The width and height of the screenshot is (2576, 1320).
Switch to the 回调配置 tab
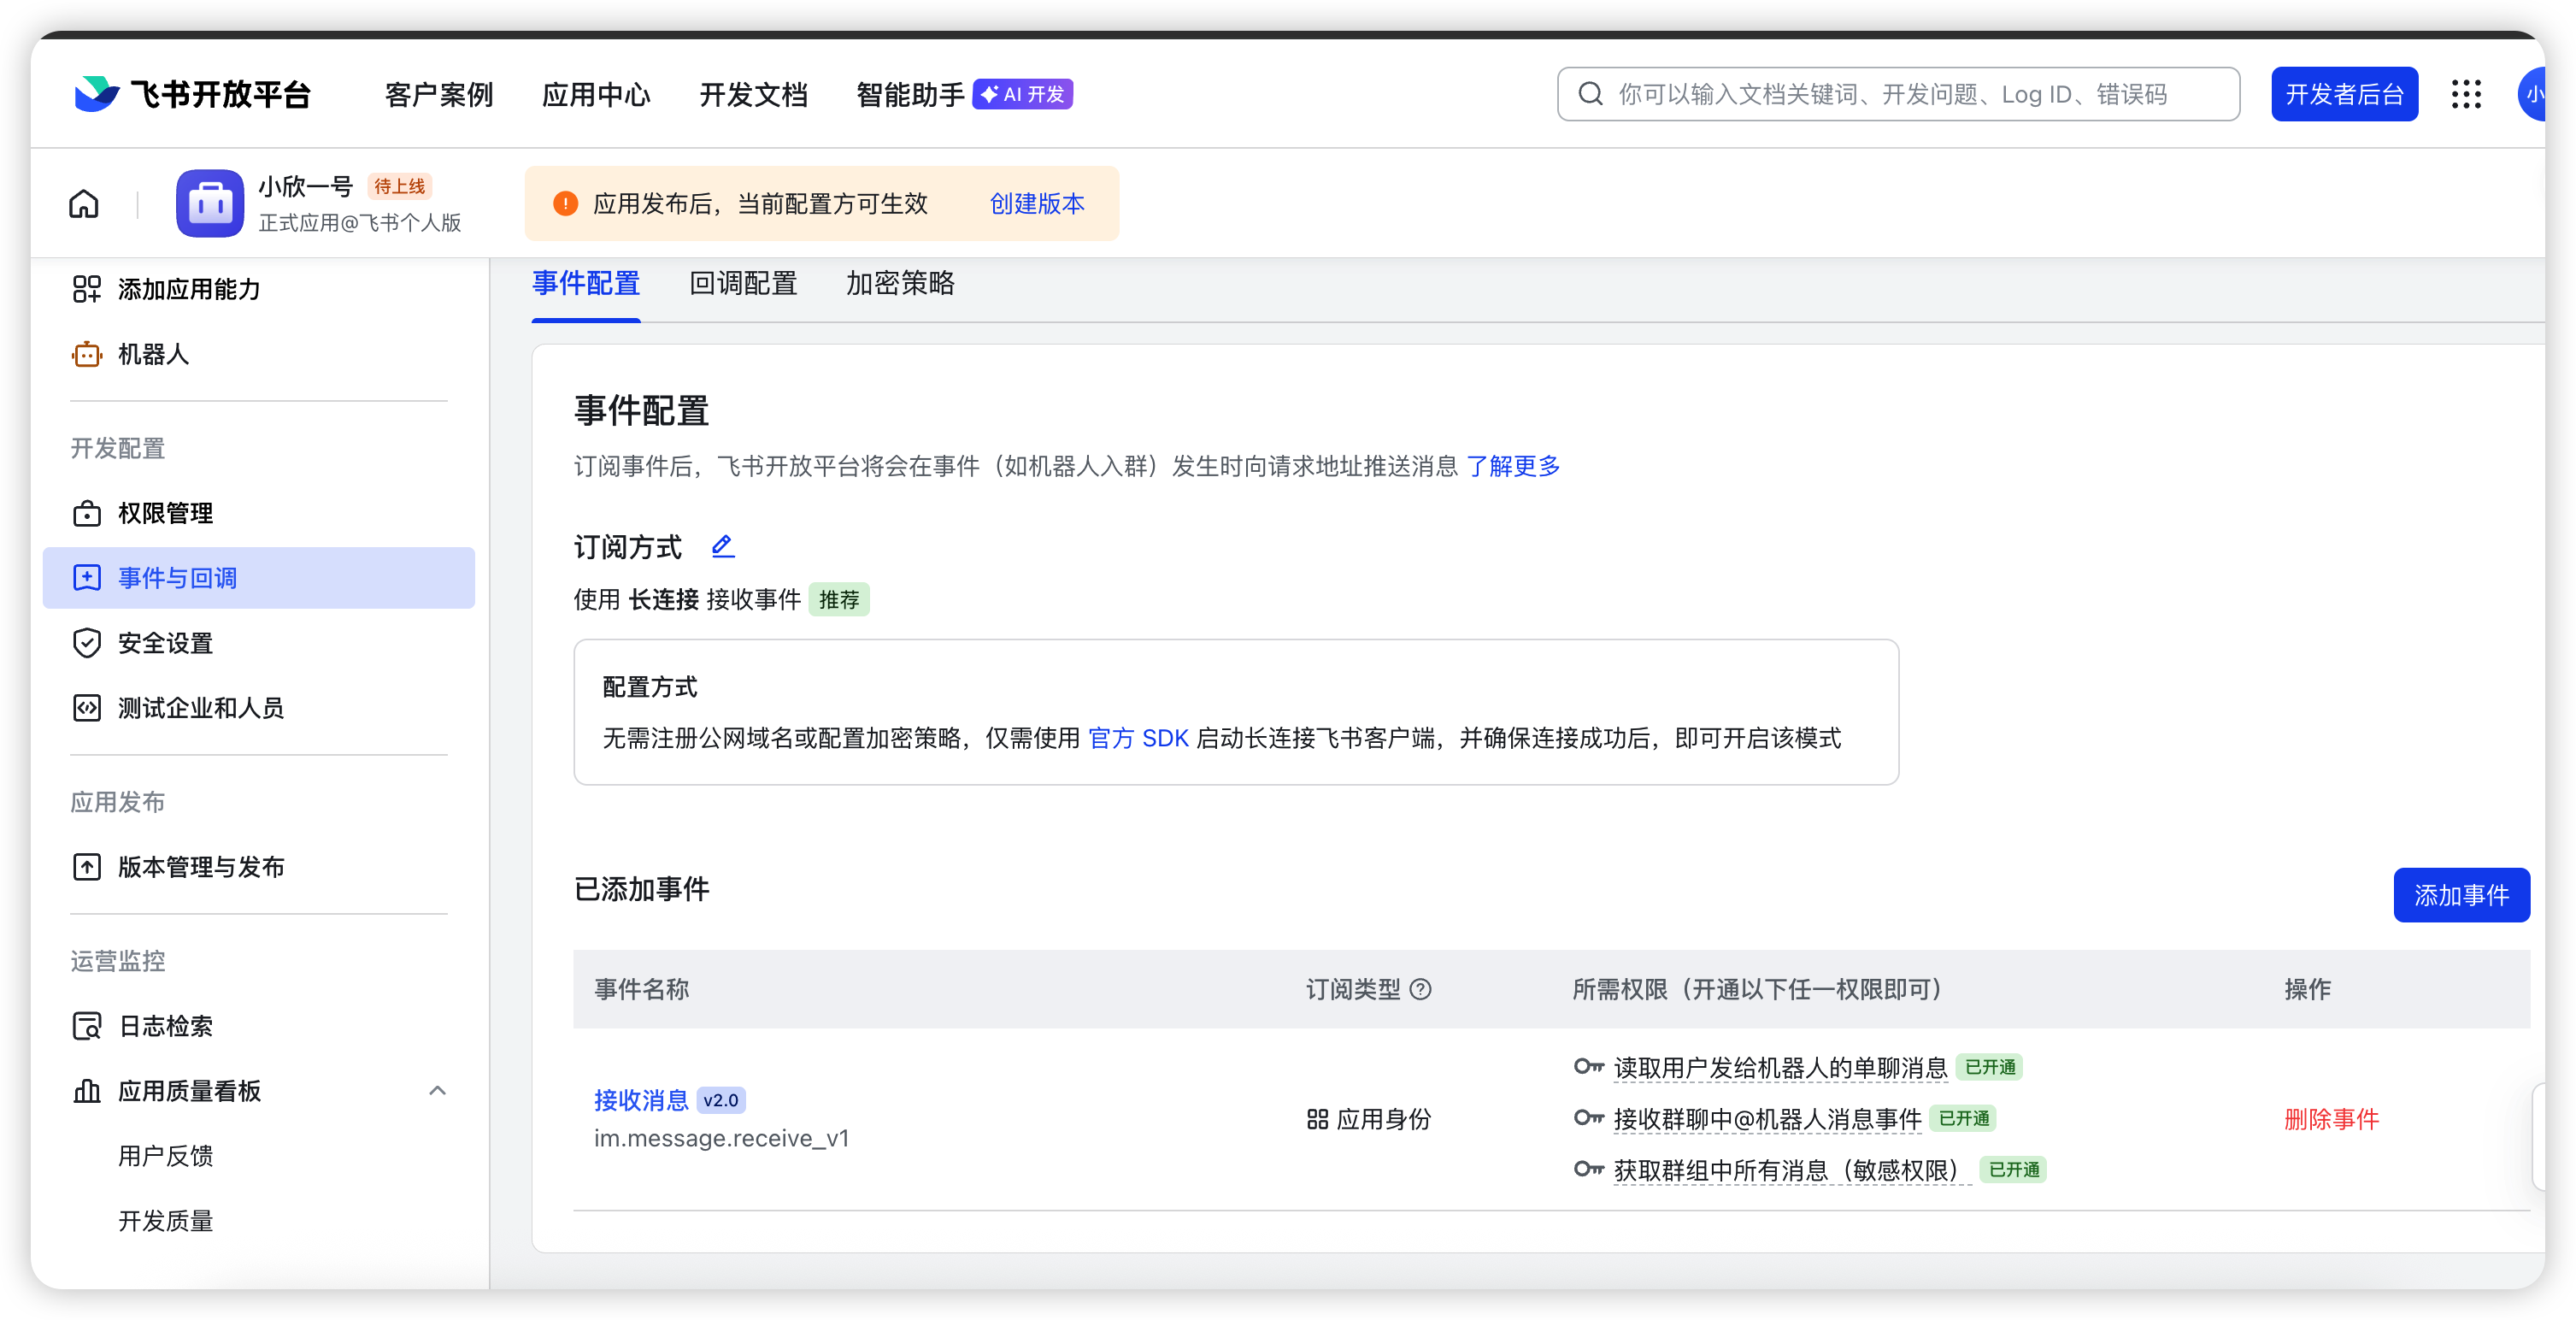pyautogui.click(x=743, y=284)
